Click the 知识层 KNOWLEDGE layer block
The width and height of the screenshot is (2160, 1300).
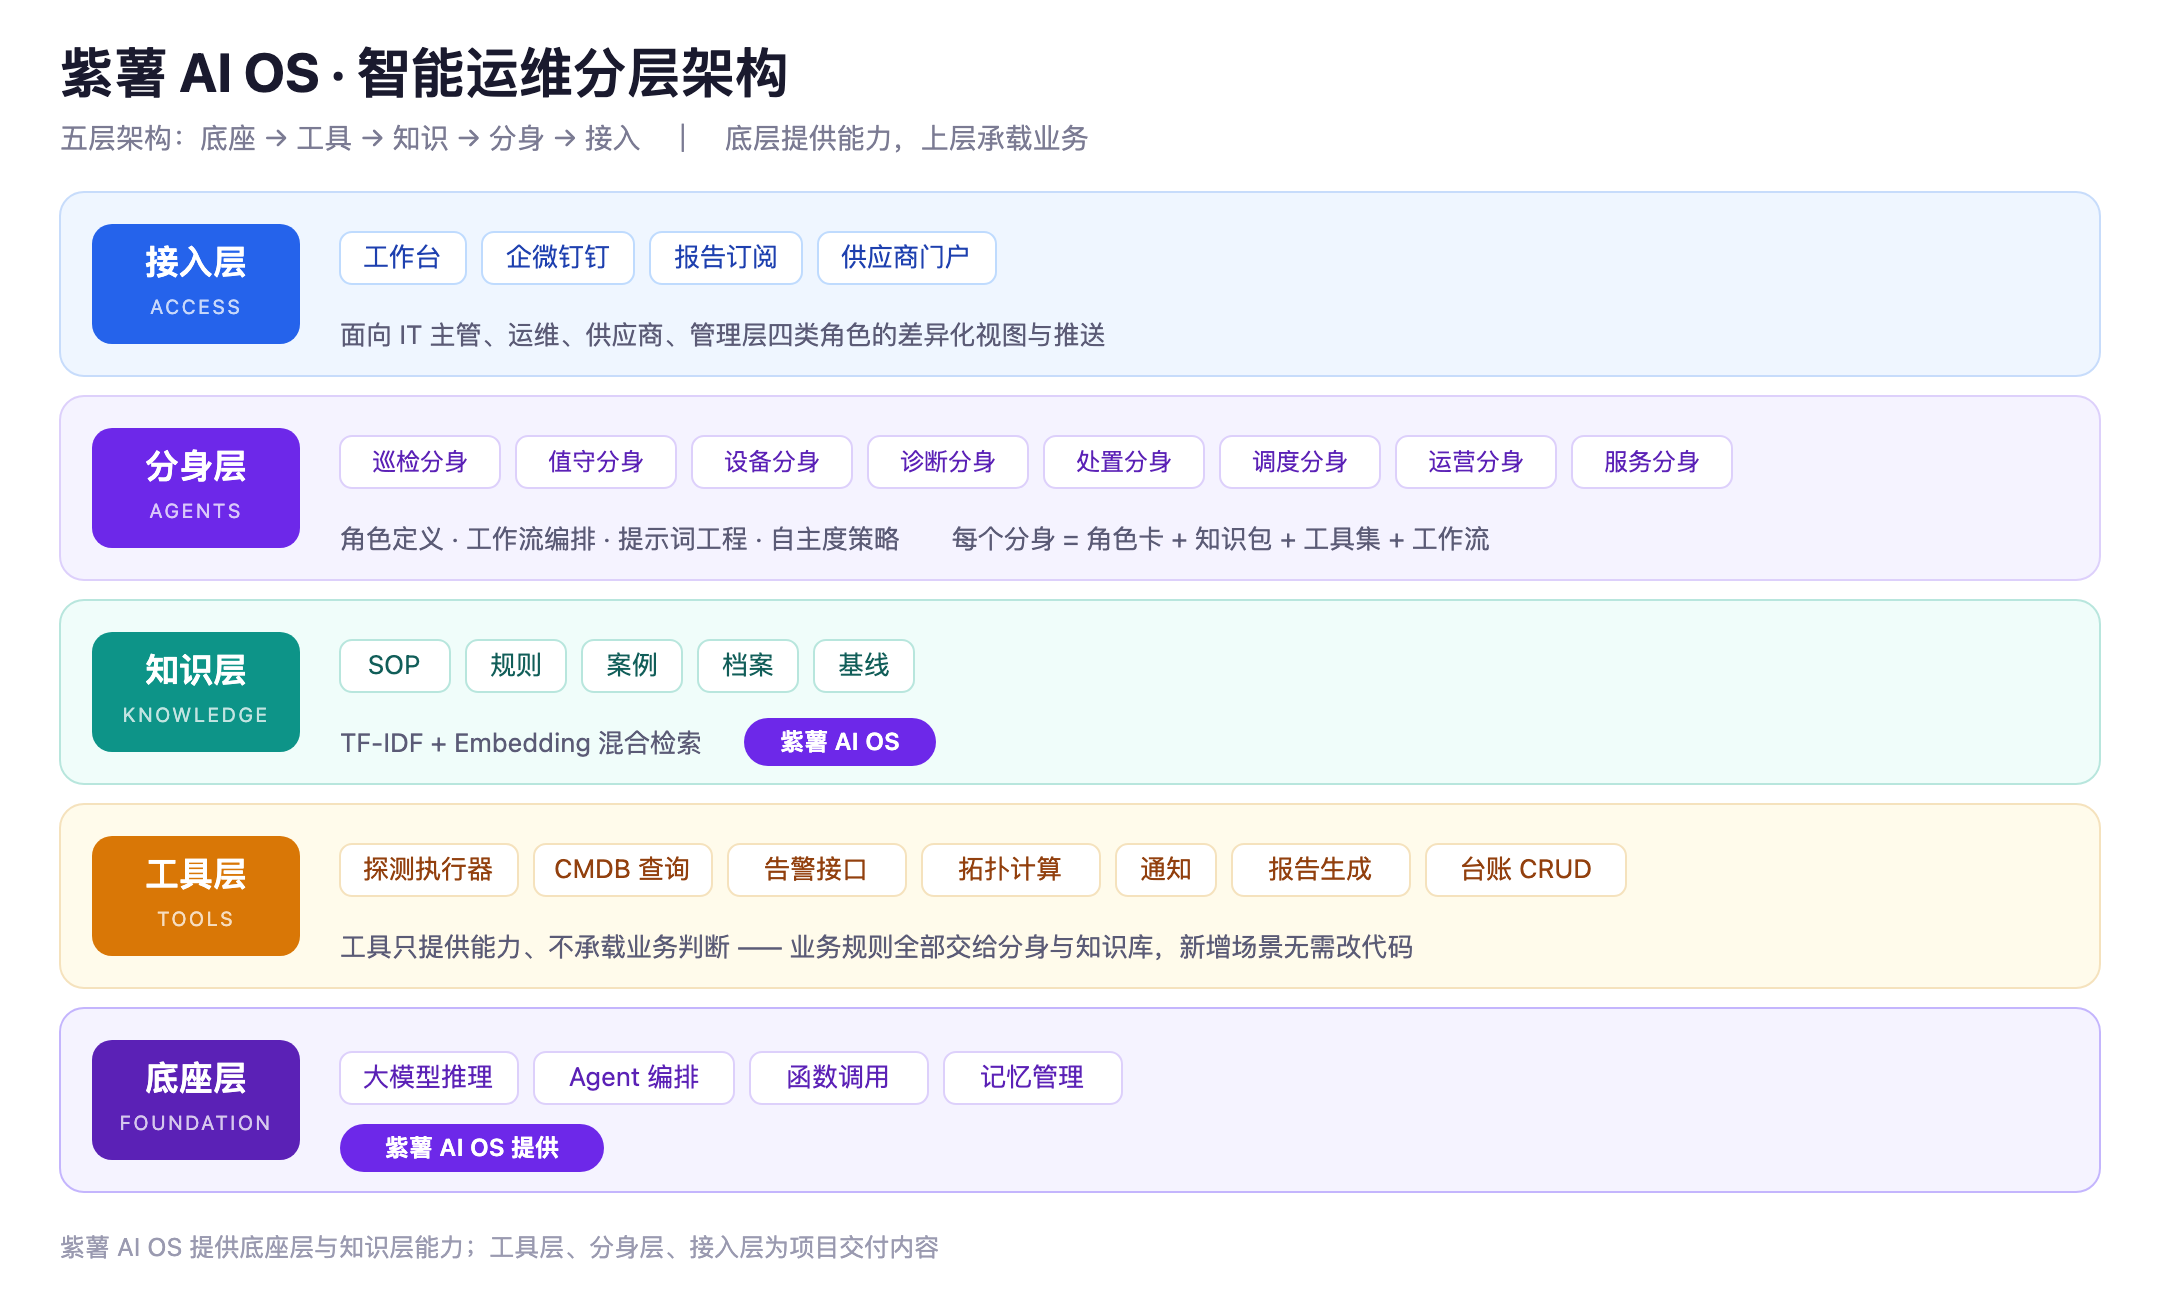[196, 692]
